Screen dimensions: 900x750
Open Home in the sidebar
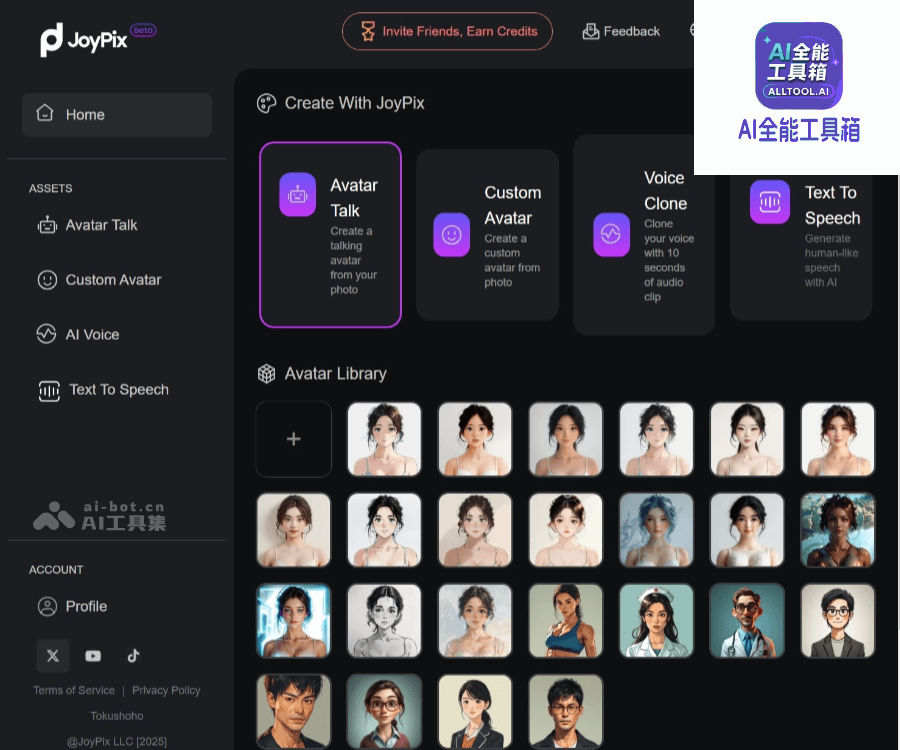click(117, 115)
